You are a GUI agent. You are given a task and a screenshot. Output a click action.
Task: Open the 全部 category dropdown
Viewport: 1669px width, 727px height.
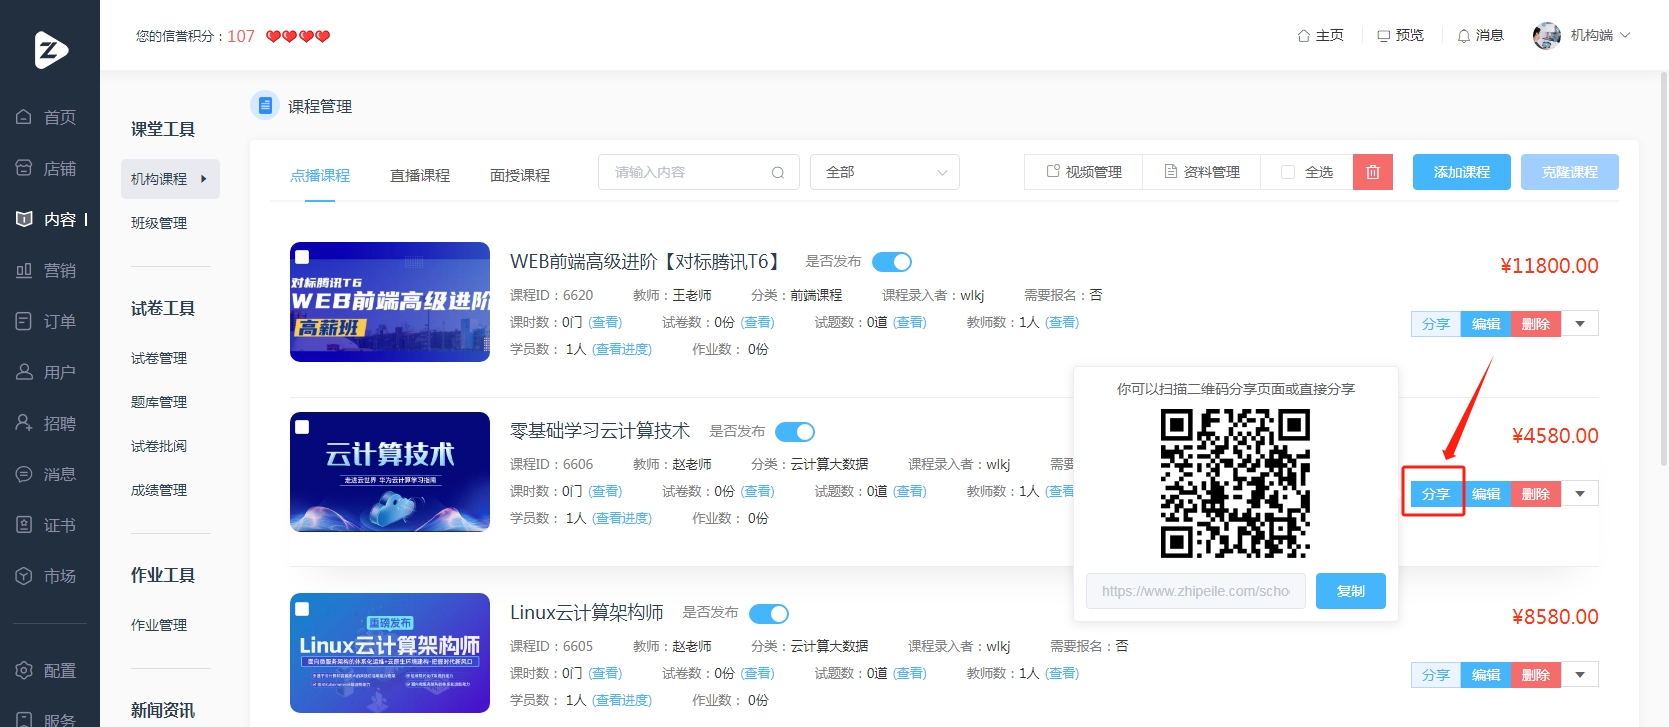[885, 172]
